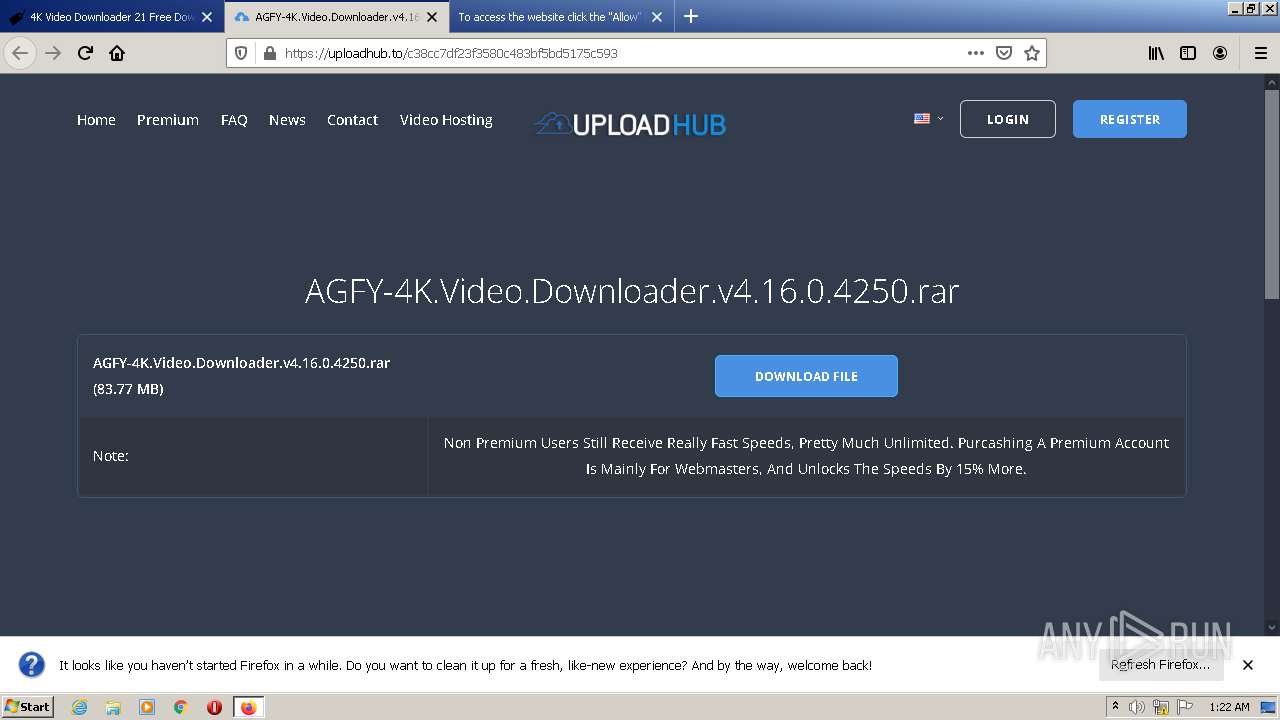This screenshot has height=720, width=1280.
Task: Click the Refresh Firefox button
Action: click(x=1160, y=665)
